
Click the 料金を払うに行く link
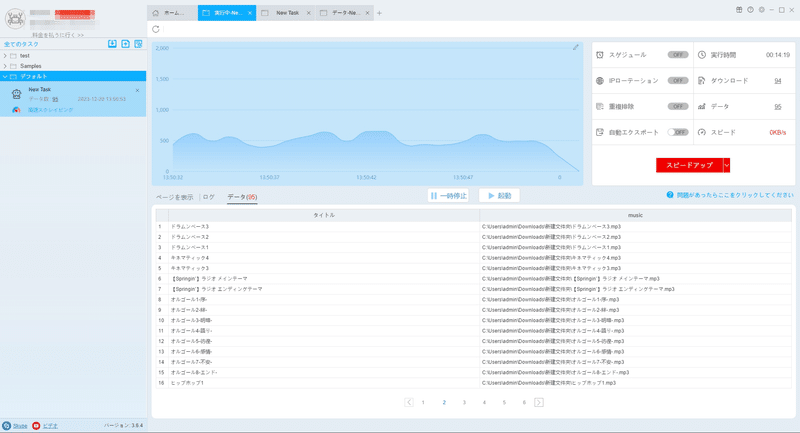[58, 35]
